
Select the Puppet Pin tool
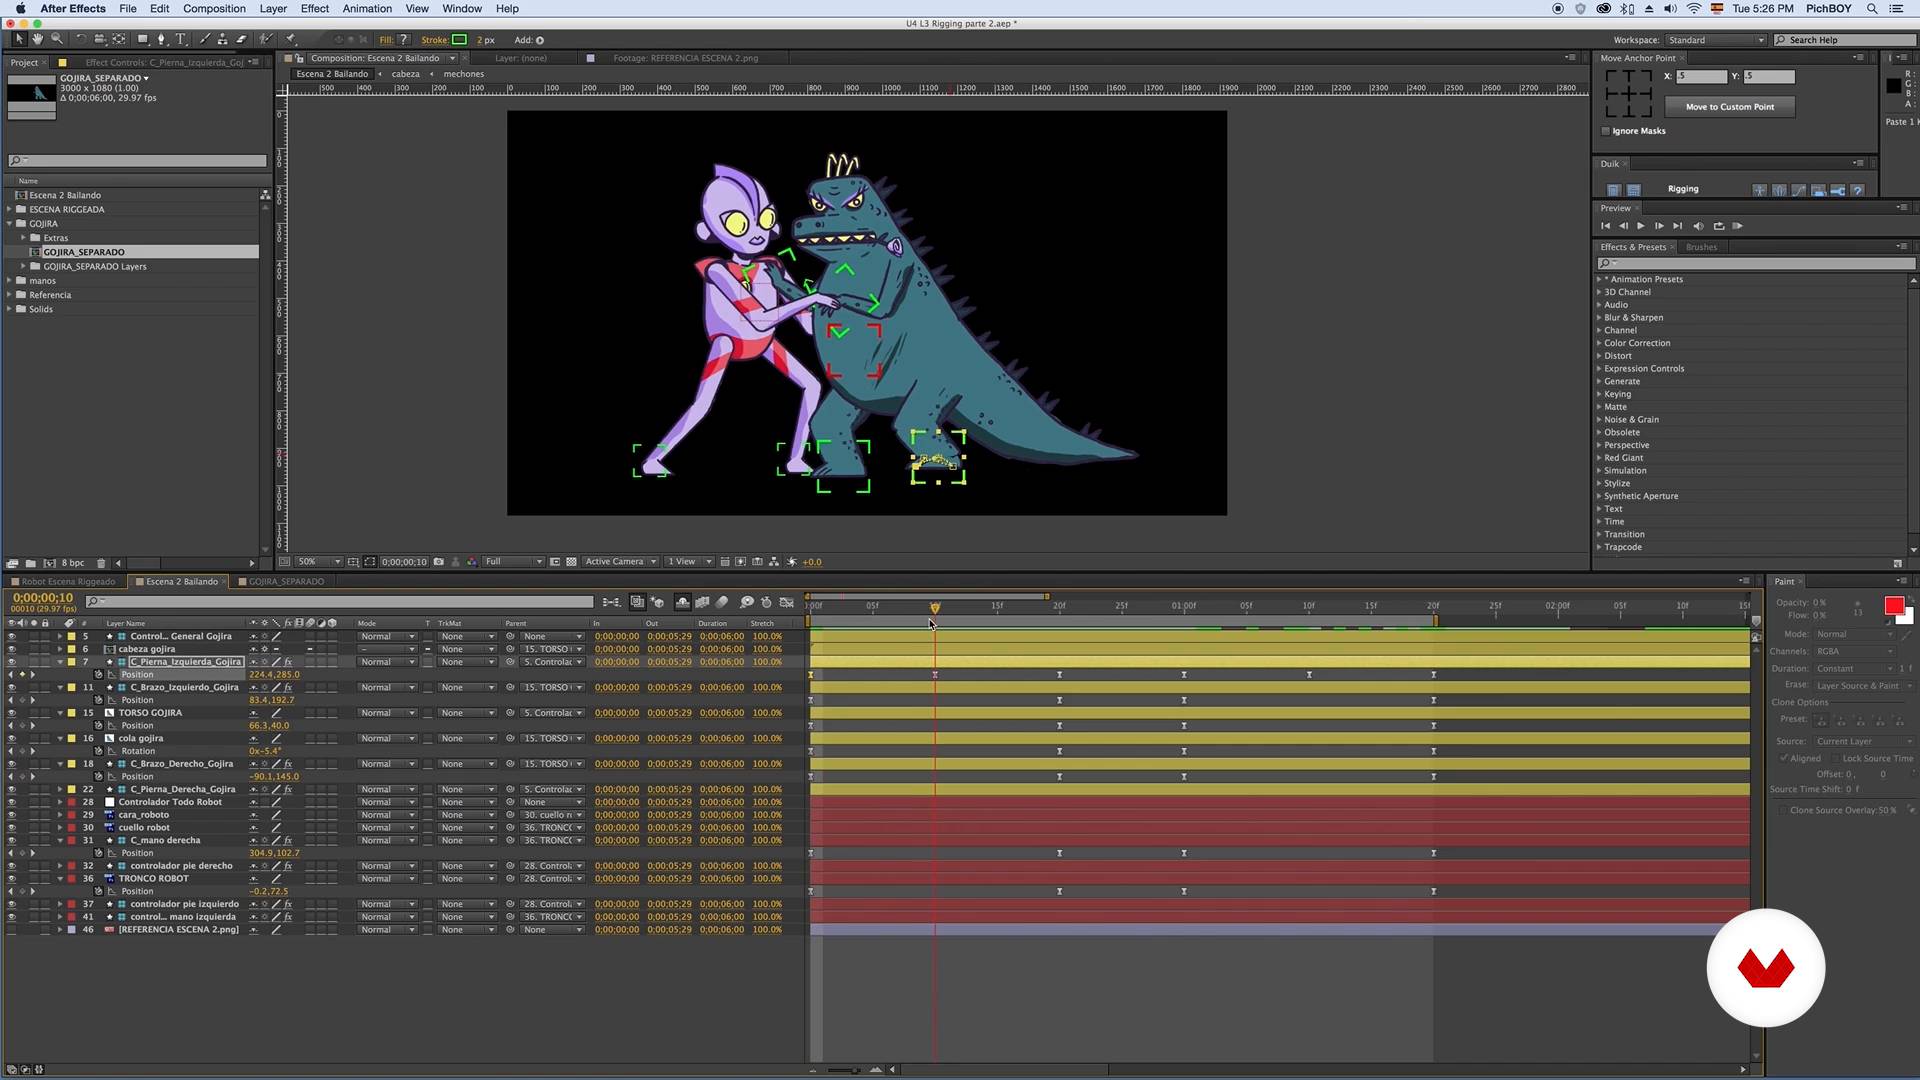click(291, 39)
